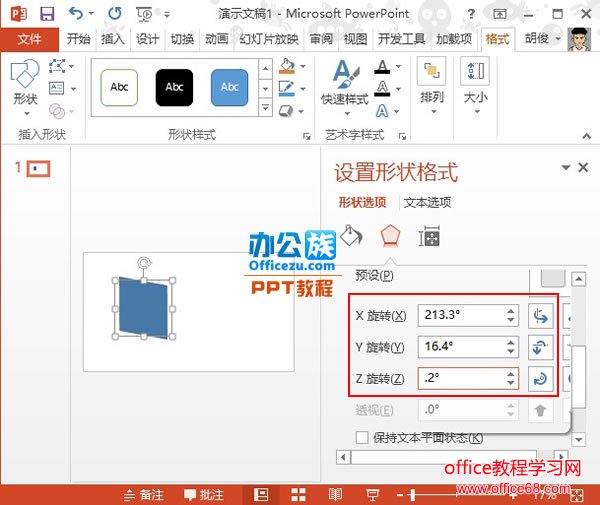Select the Effects pentagon tab

coord(390,236)
